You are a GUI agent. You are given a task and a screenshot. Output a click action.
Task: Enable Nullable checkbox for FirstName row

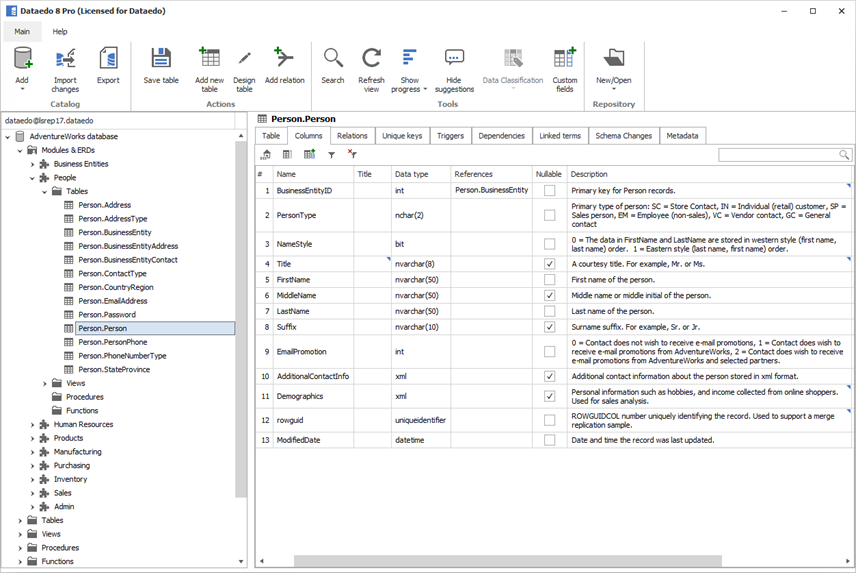[549, 280]
